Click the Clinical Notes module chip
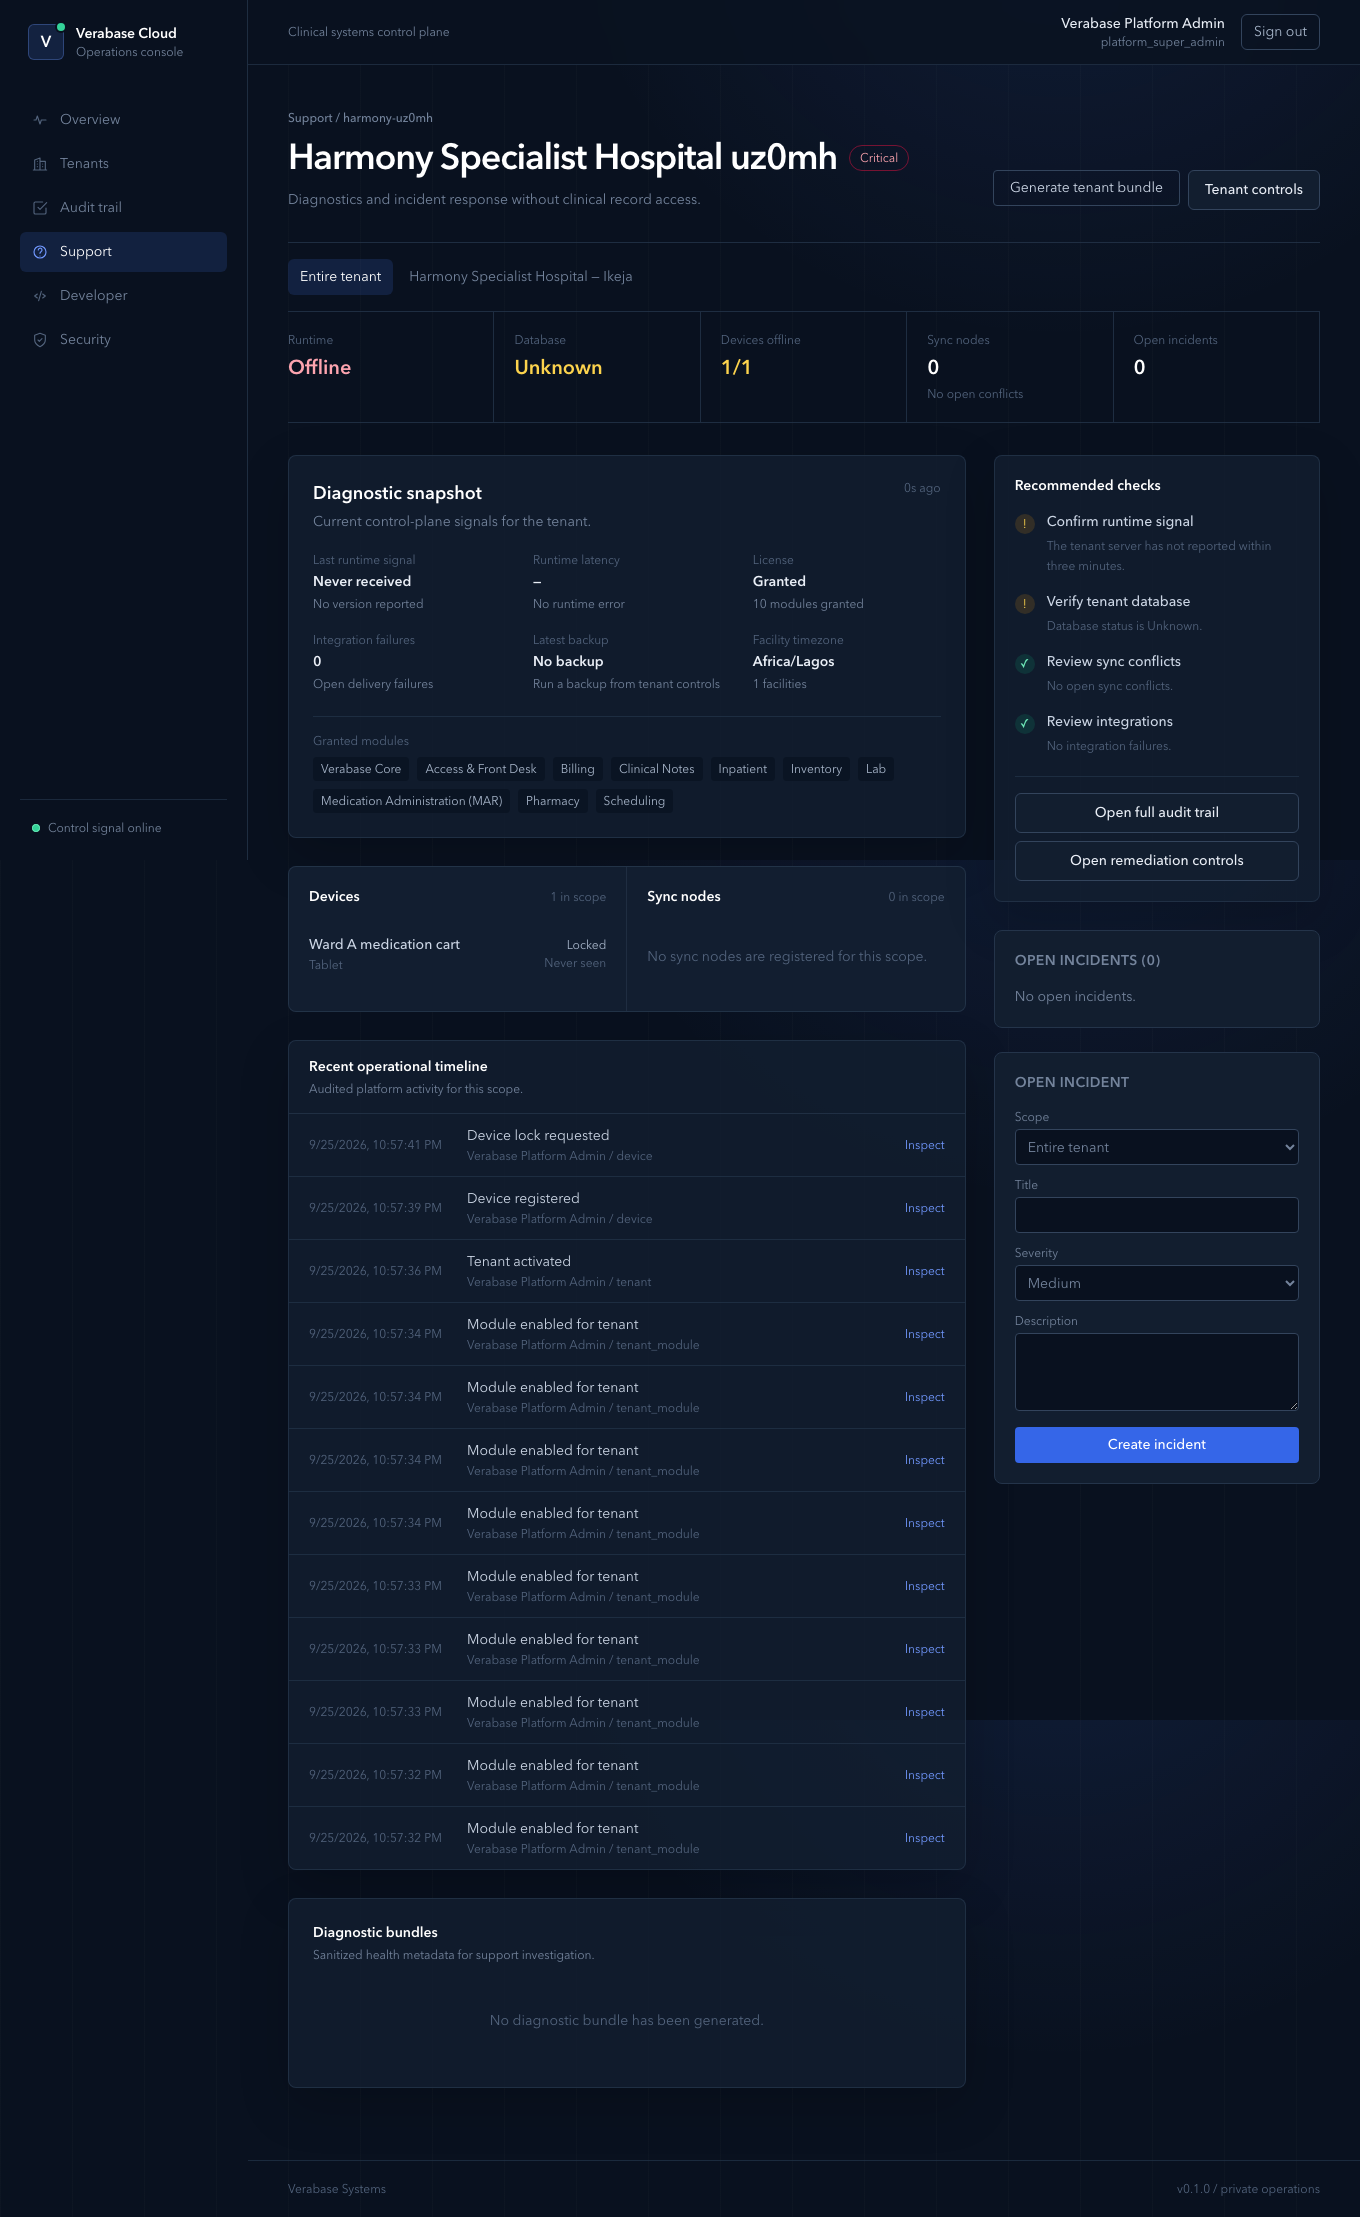Viewport: 1360px width, 2217px height. coord(656,769)
